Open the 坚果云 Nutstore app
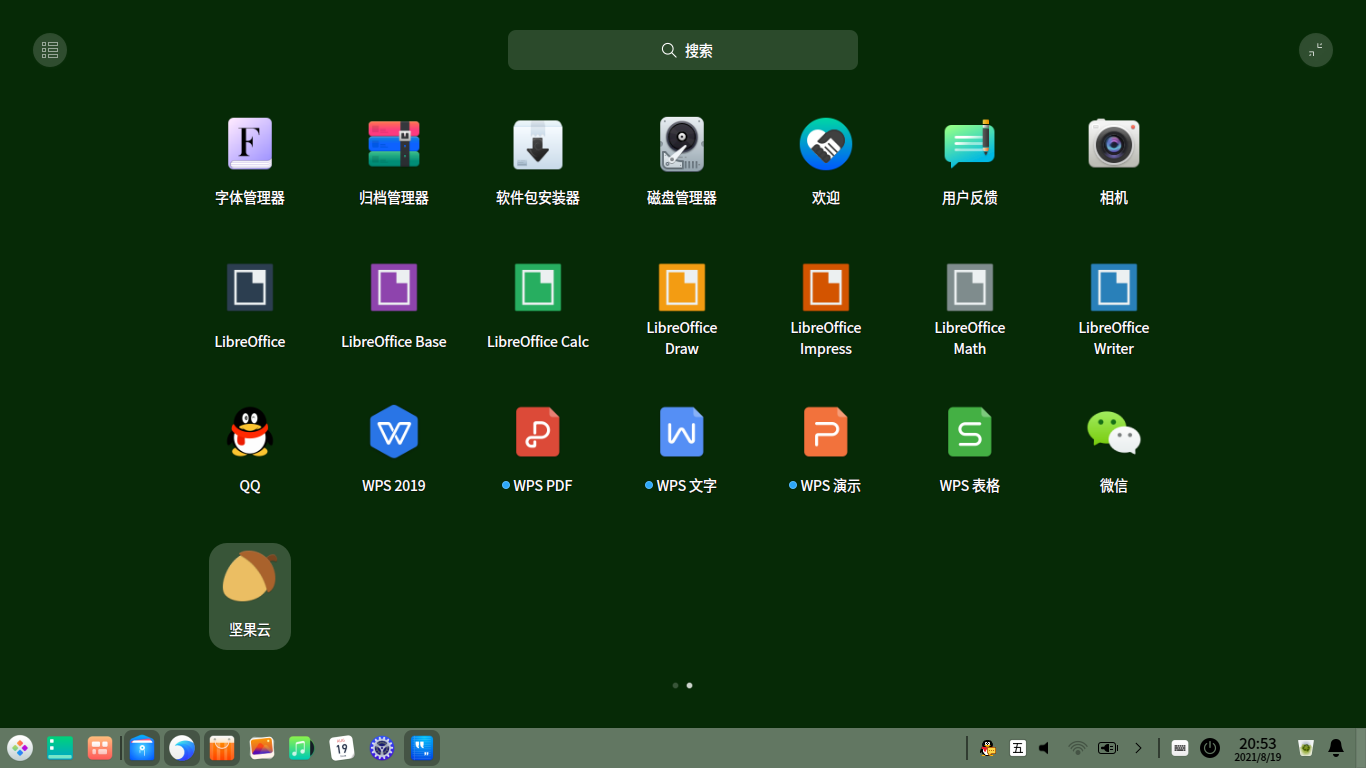The image size is (1366, 768). [x=250, y=596]
